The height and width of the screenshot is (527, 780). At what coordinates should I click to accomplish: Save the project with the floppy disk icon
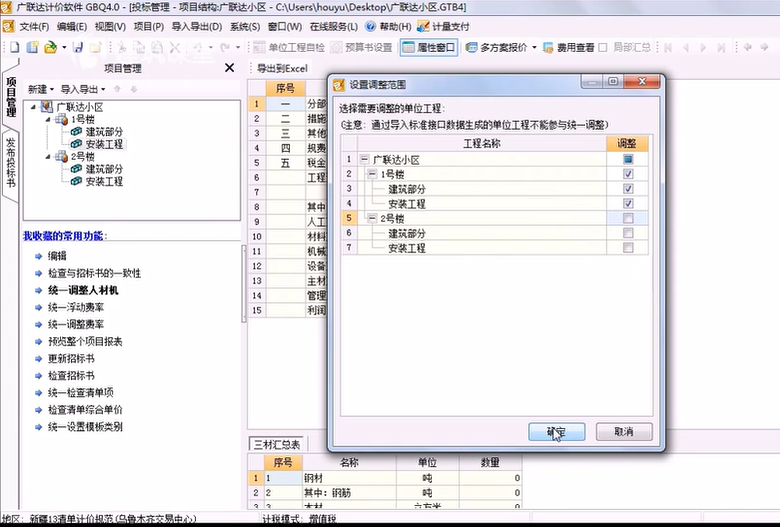(77, 47)
